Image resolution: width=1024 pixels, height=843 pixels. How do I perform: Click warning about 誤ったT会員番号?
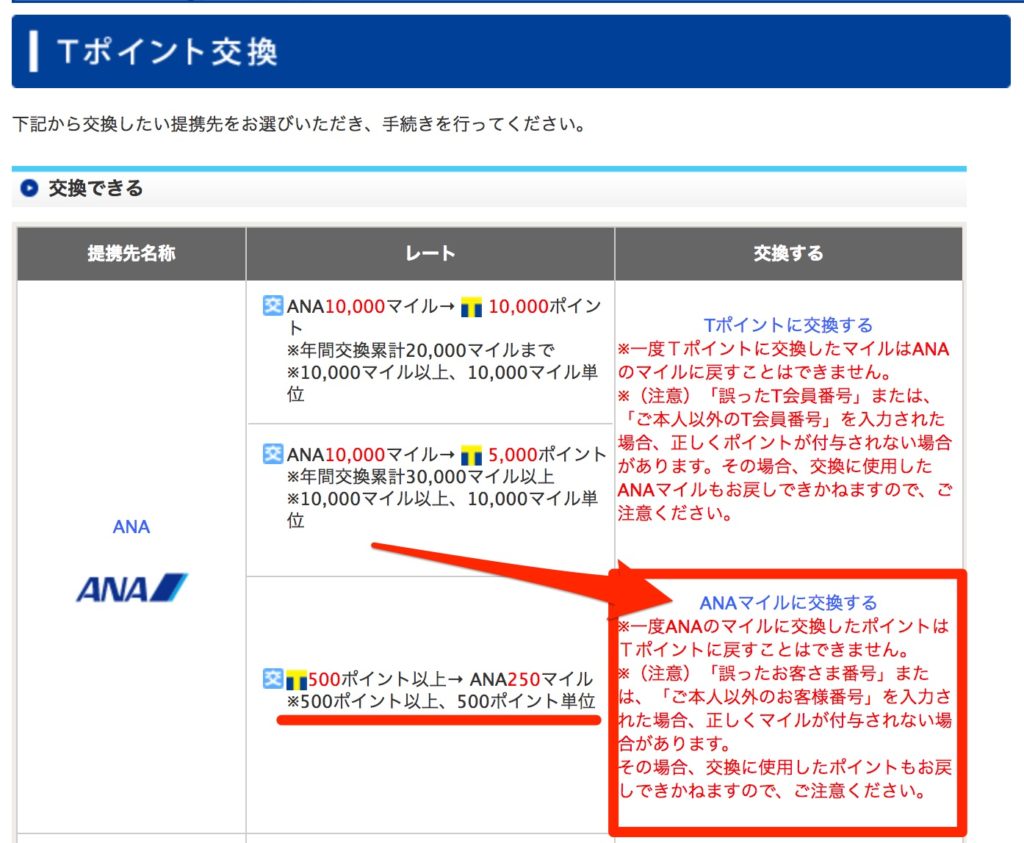point(785,454)
